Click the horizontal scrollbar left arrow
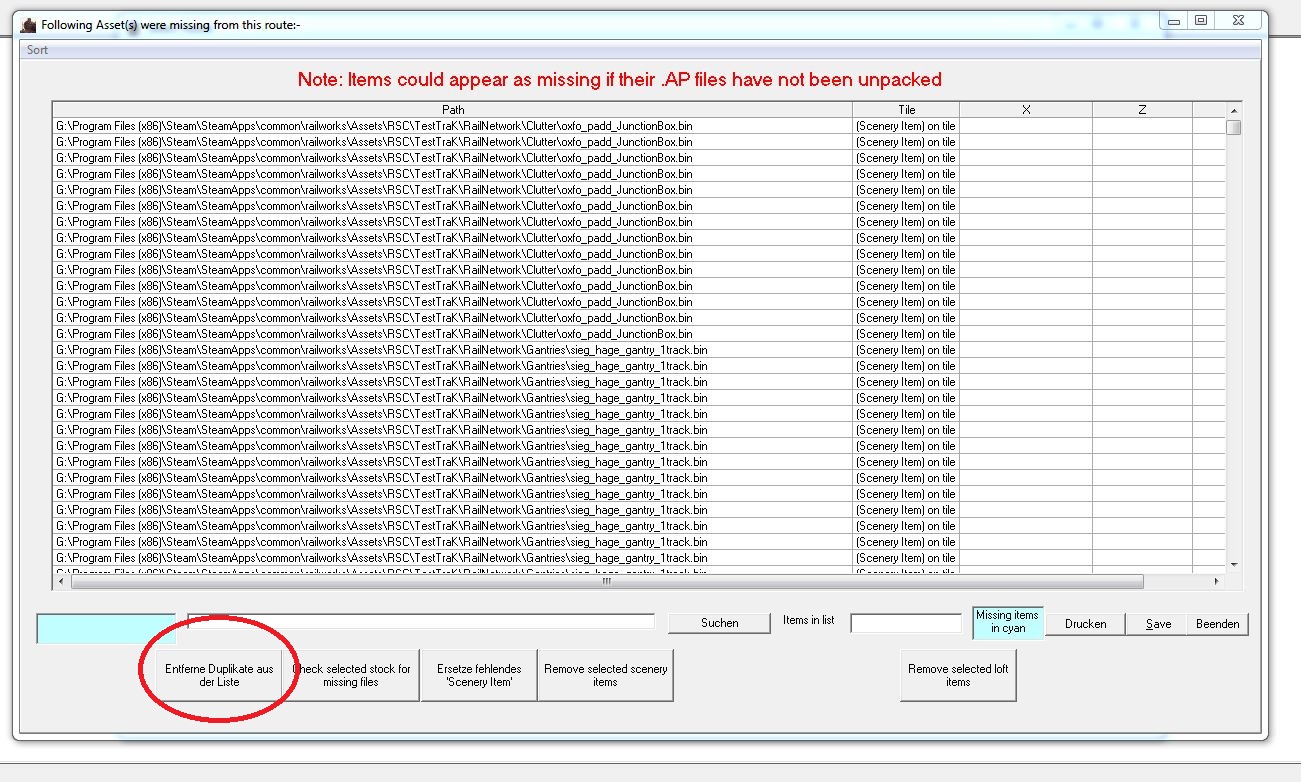The height and width of the screenshot is (782, 1301). tap(61, 581)
